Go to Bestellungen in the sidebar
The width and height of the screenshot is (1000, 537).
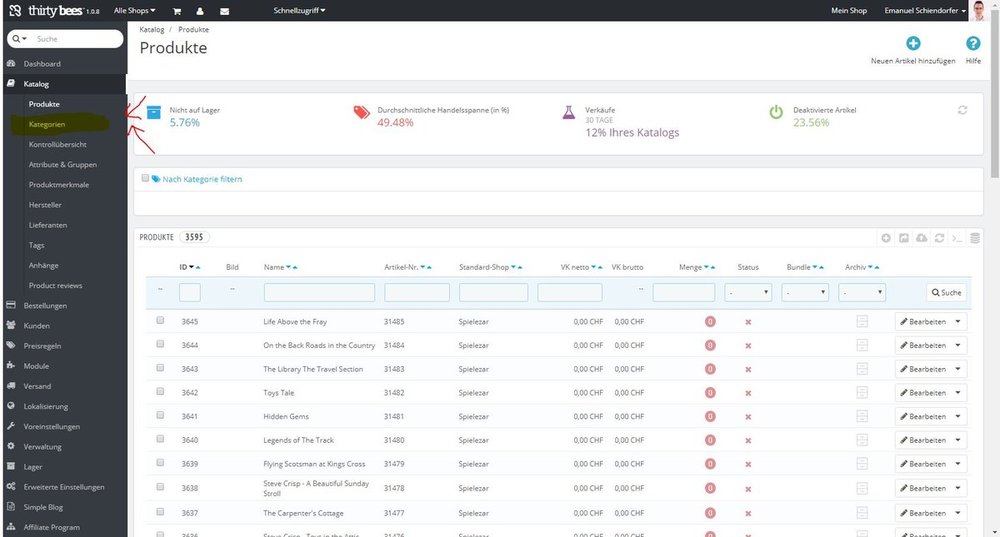coord(44,306)
